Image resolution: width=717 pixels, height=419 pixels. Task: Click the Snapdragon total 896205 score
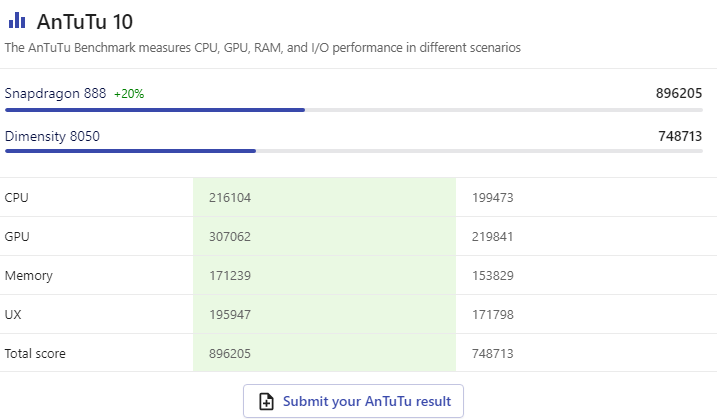point(678,93)
